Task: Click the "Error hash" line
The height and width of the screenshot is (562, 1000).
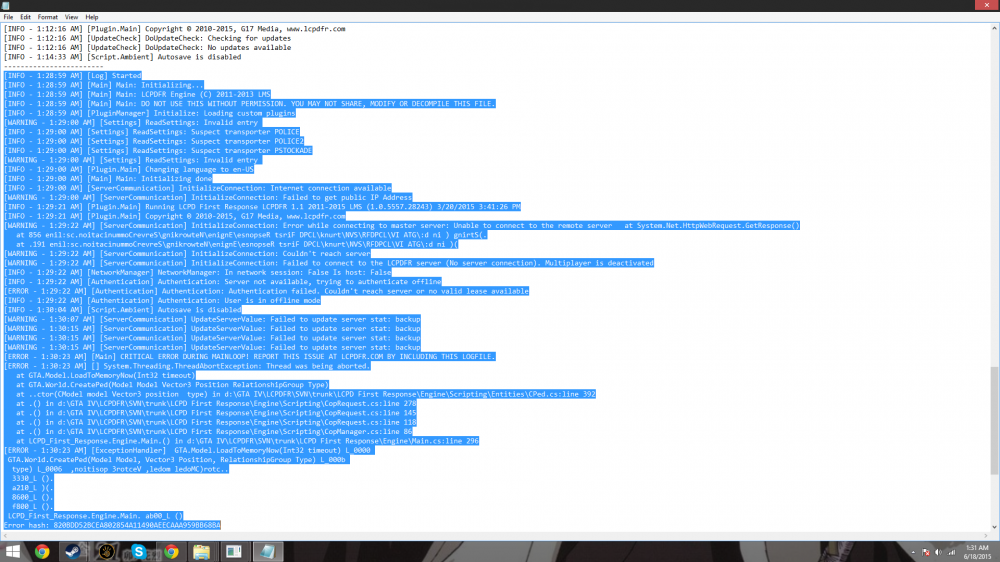Action: 112,525
